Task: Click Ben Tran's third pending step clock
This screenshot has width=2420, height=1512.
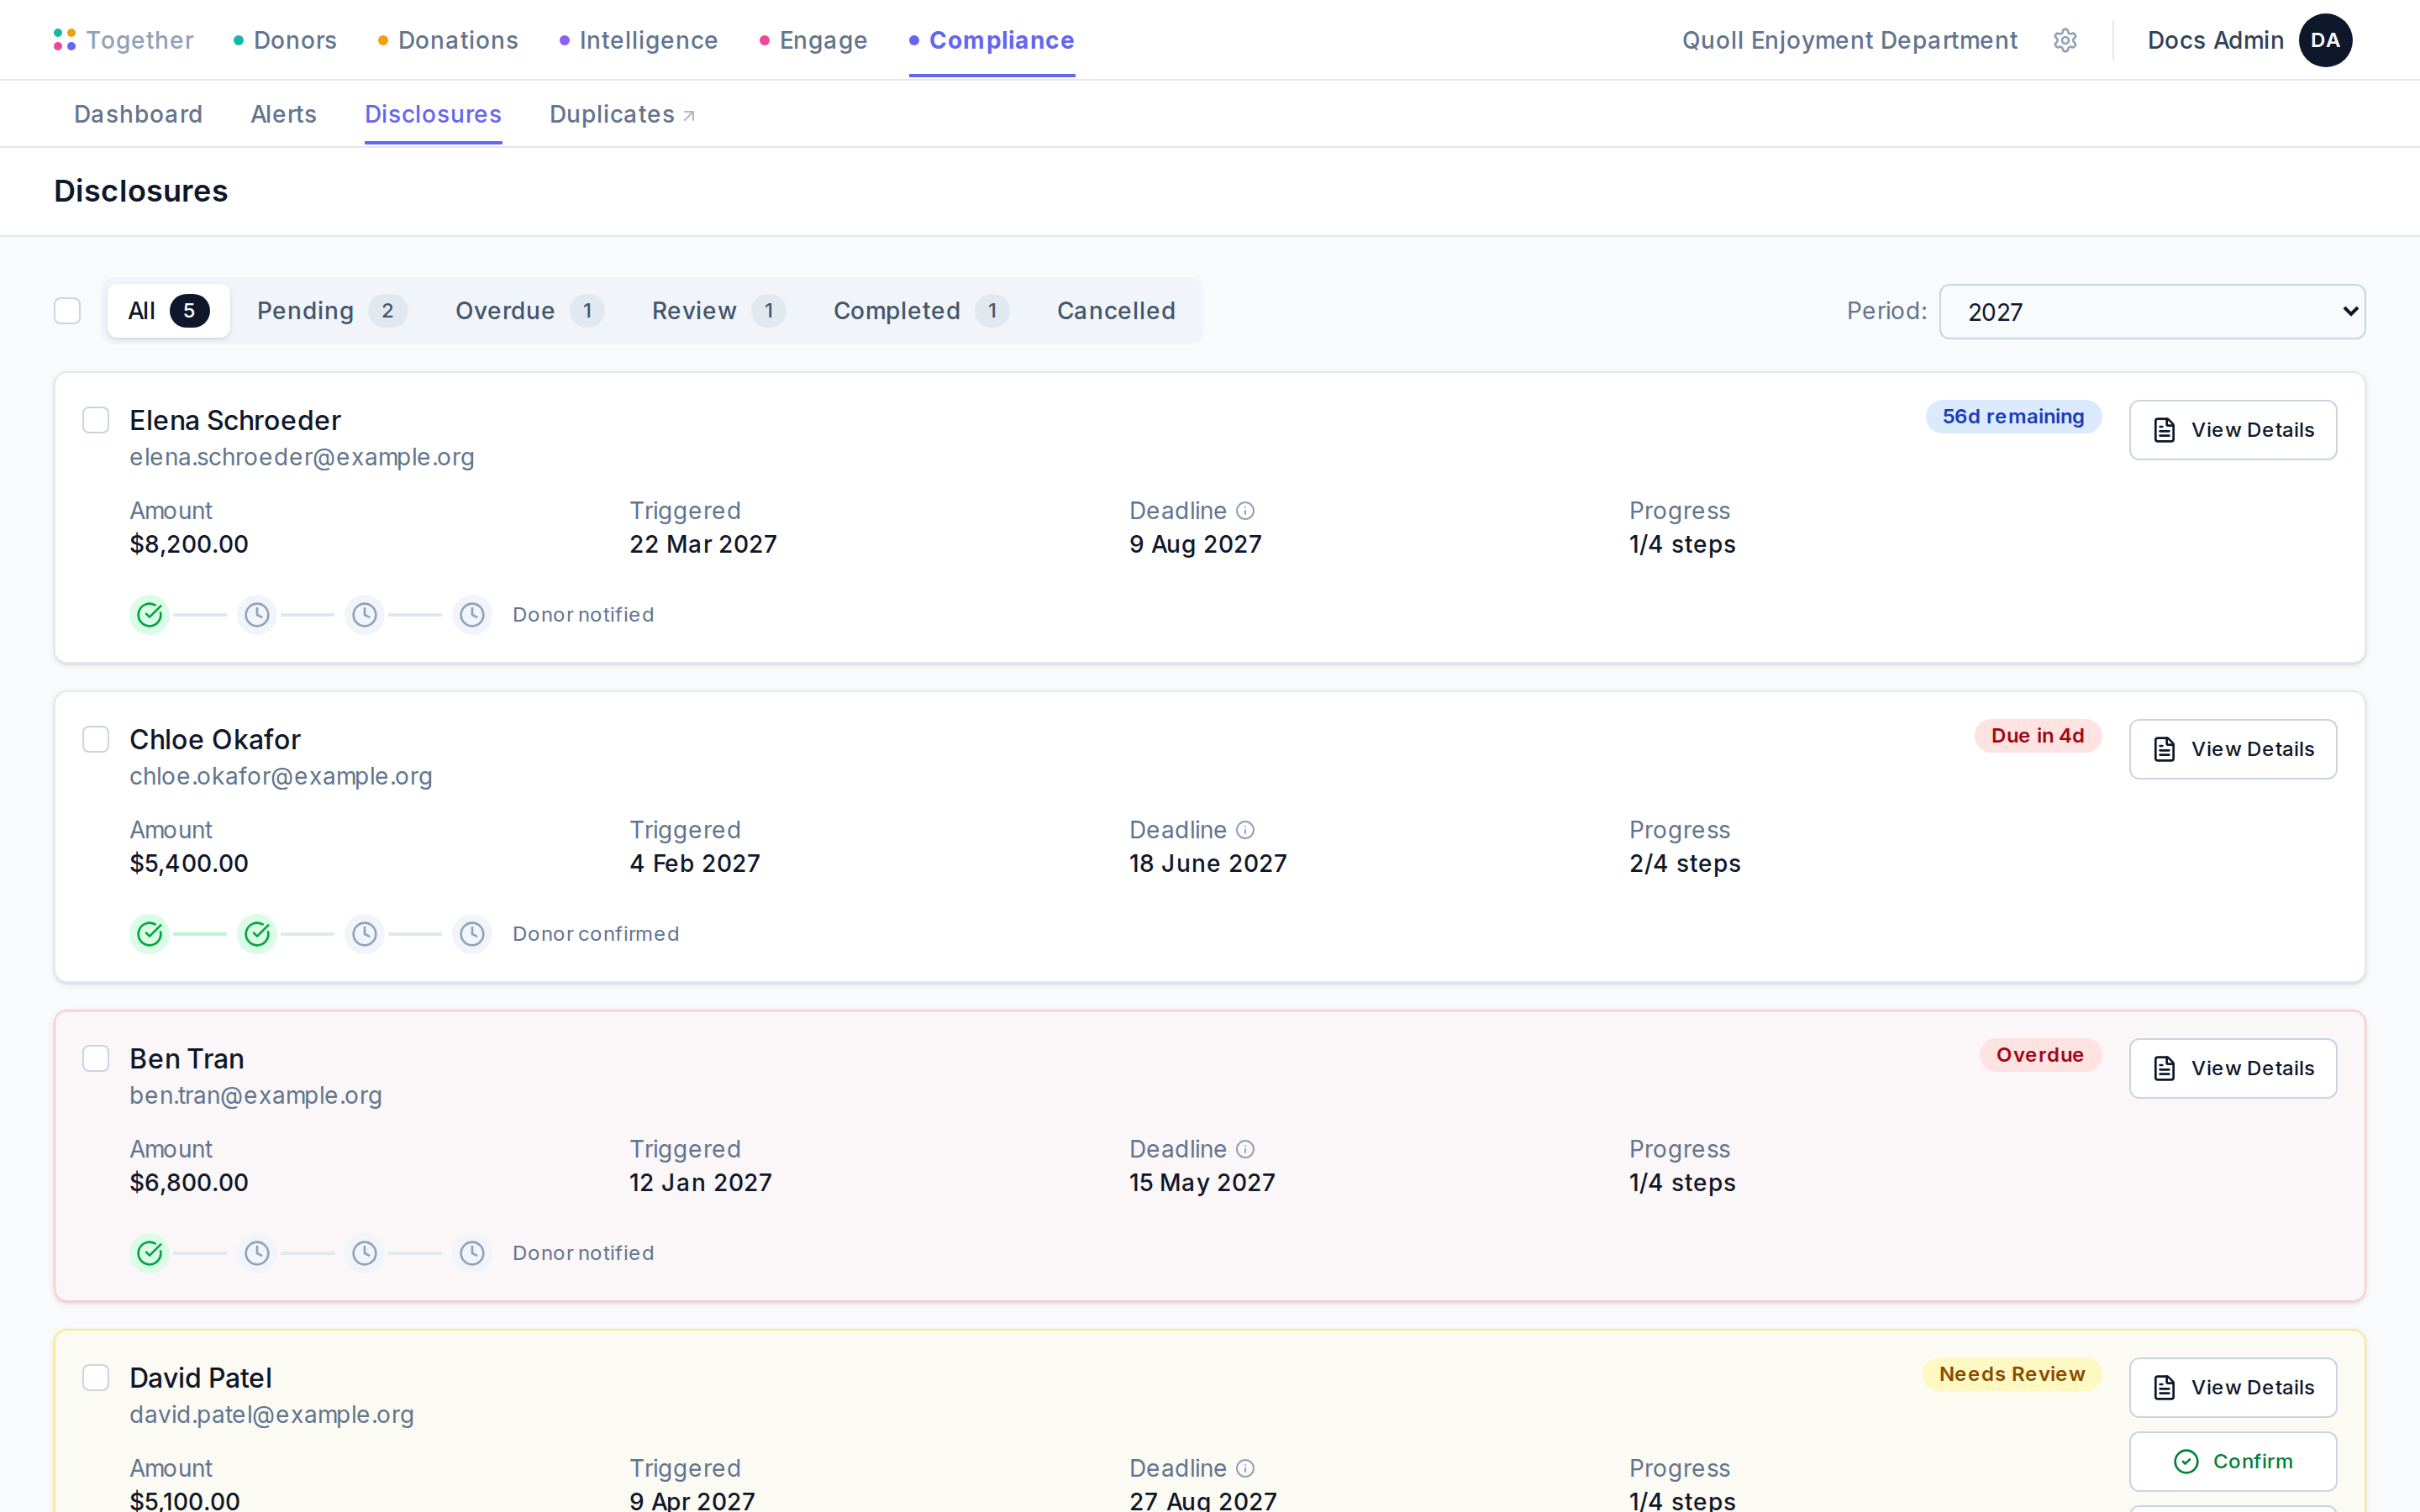Action: point(365,1252)
